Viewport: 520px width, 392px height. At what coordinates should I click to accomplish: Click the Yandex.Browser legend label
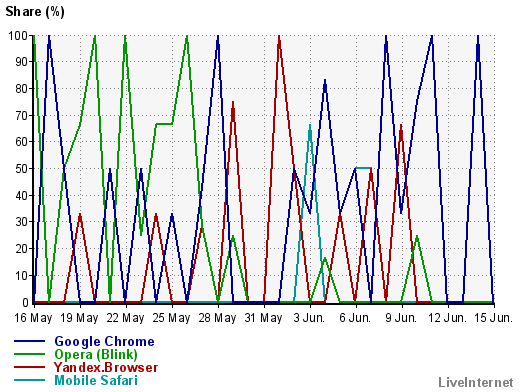click(106, 367)
